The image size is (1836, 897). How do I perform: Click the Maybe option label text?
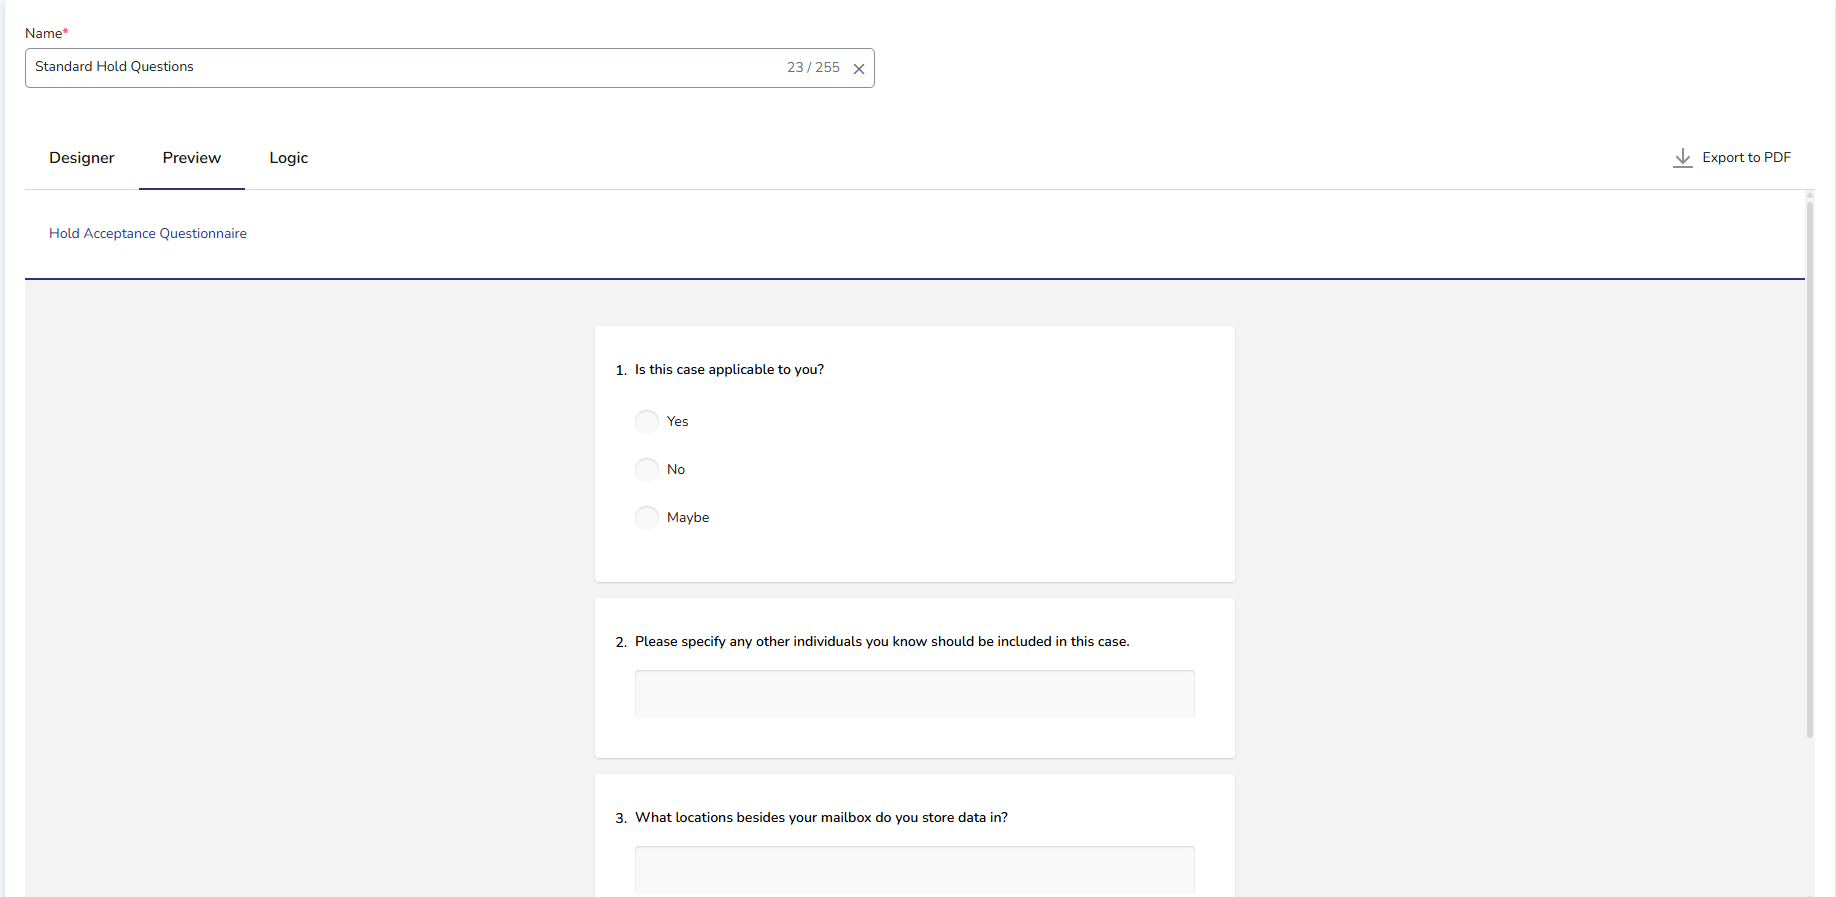tap(688, 518)
